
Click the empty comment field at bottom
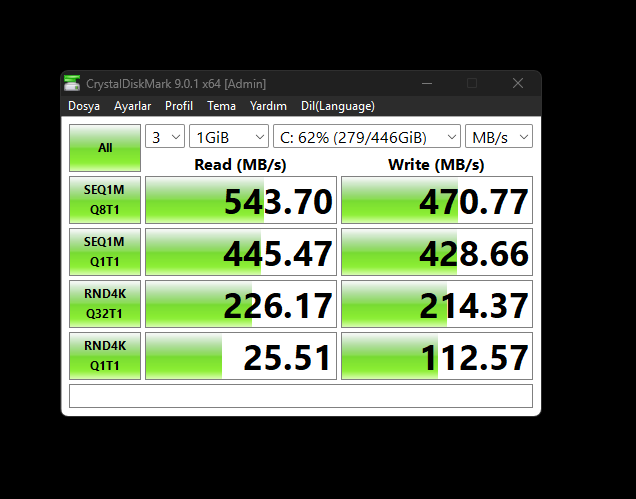(301, 396)
